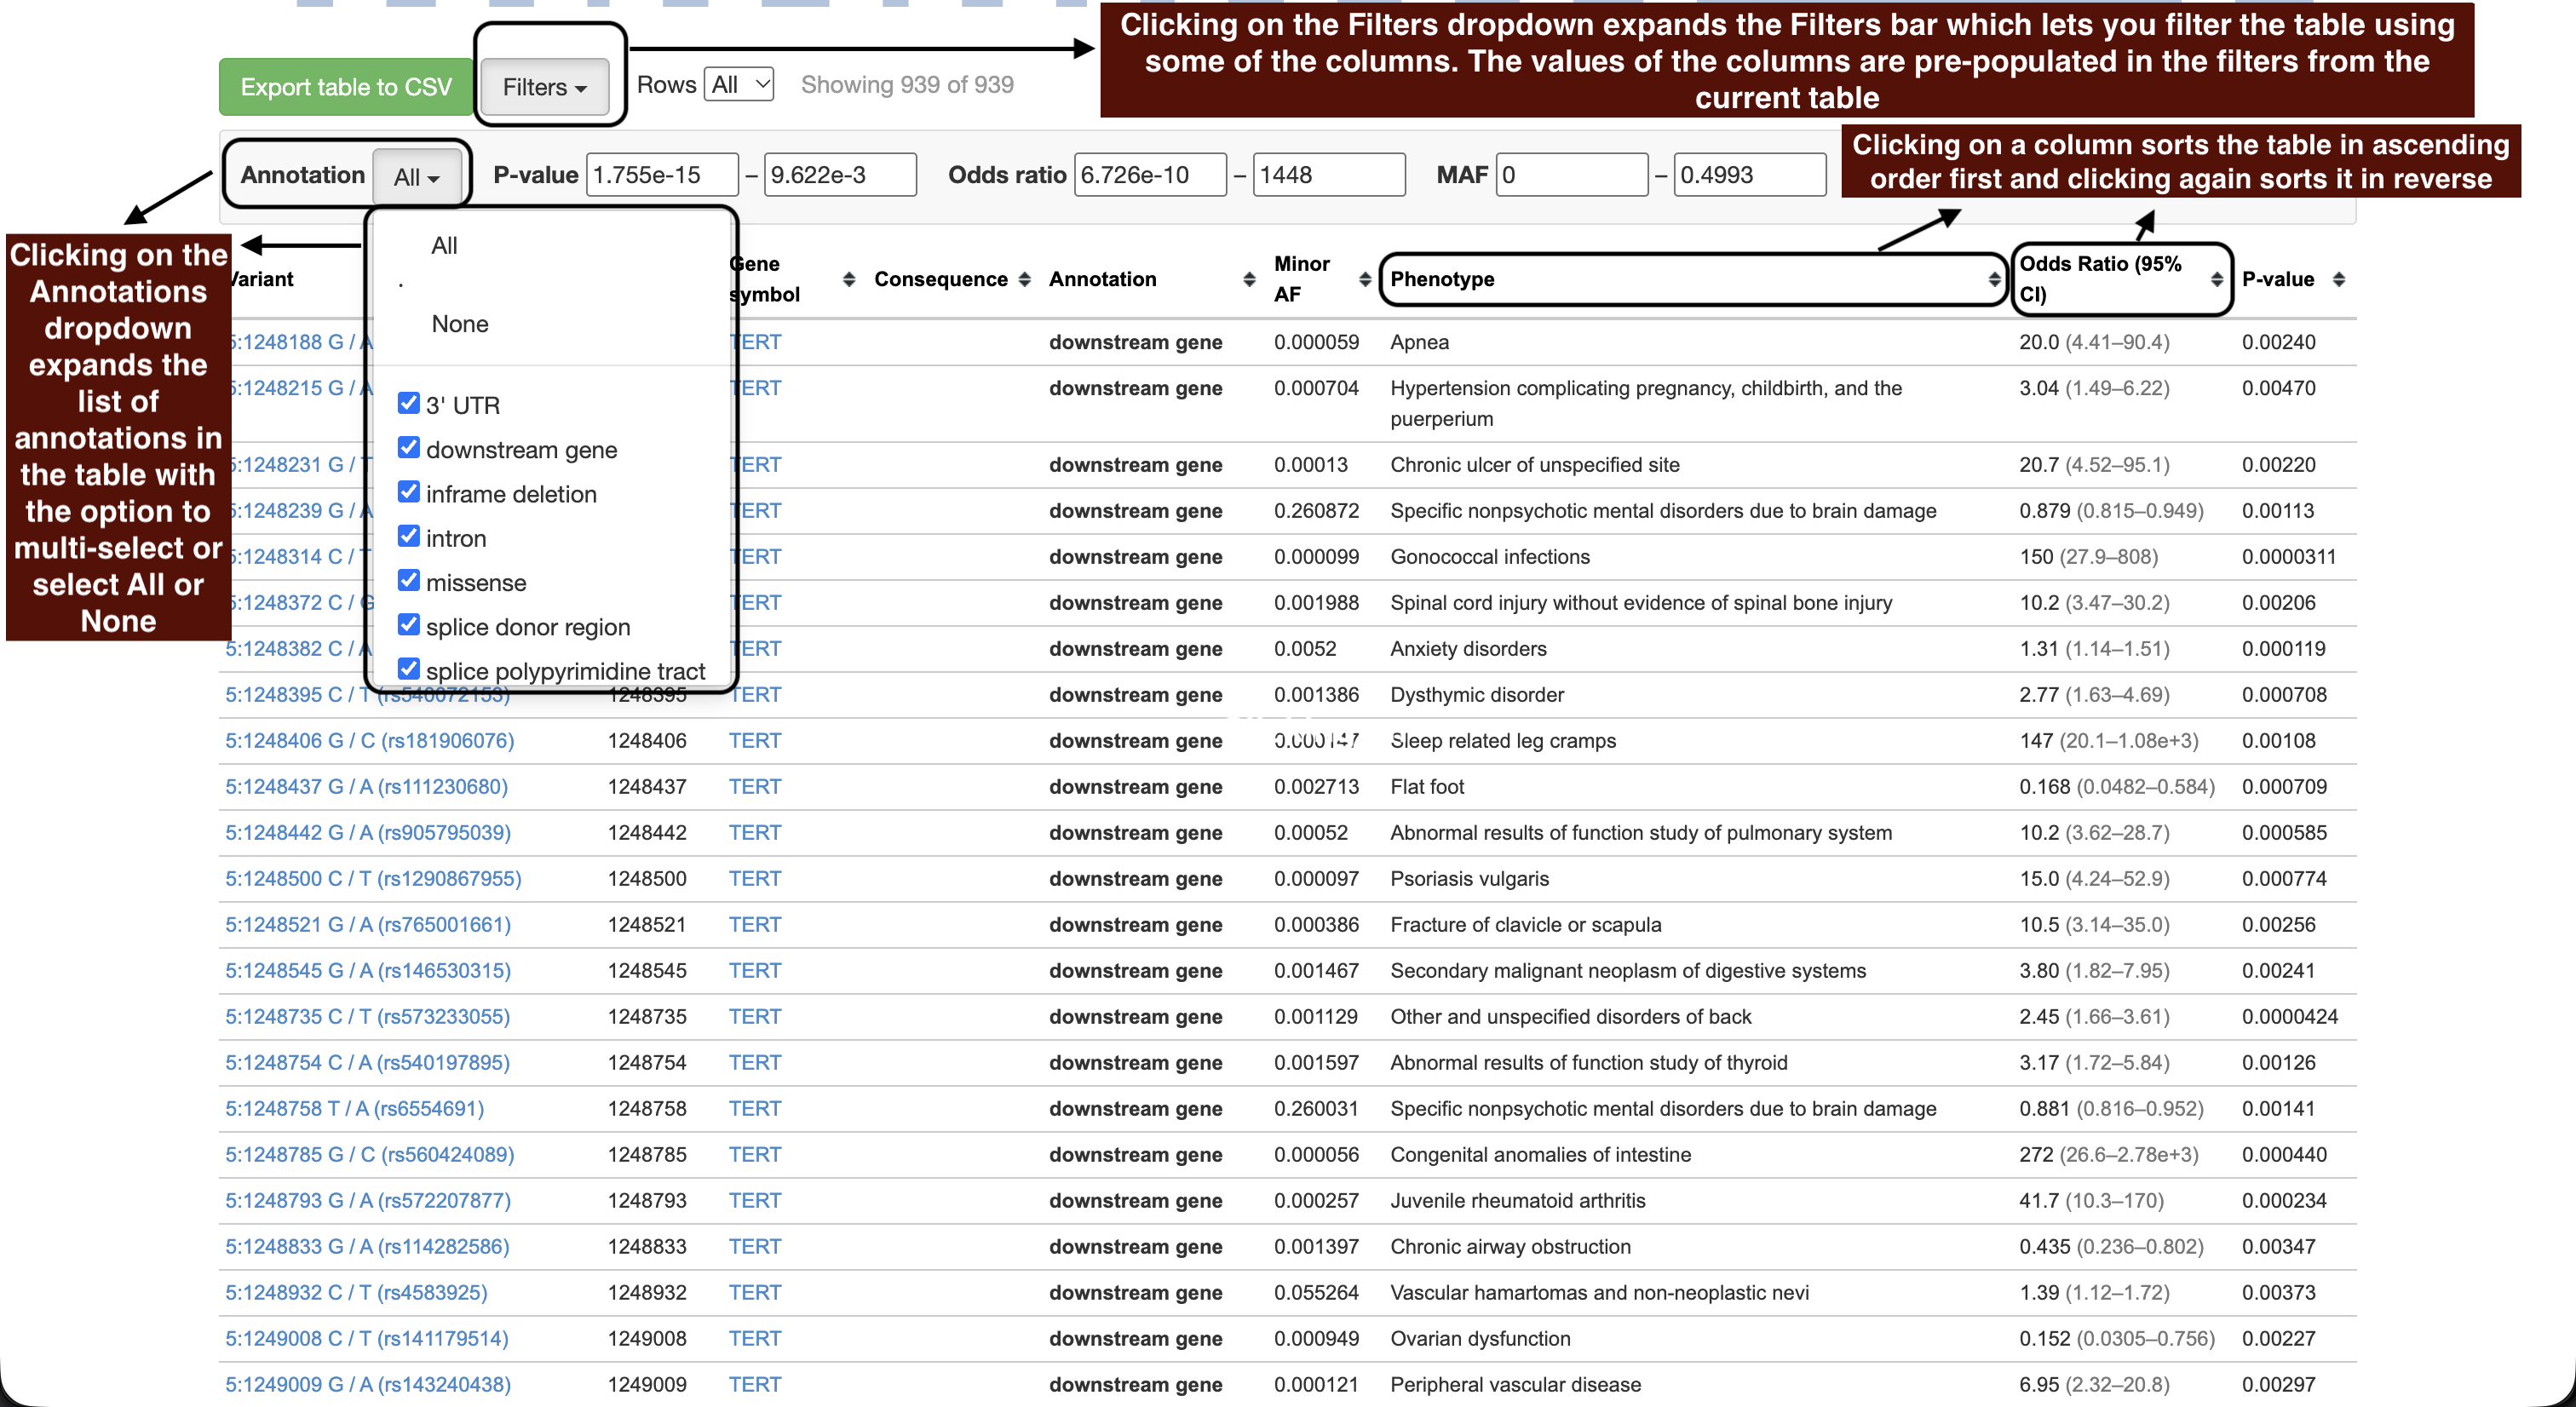The height and width of the screenshot is (1407, 2576).
Task: Edit the MAF minimum field
Action: pos(1572,175)
